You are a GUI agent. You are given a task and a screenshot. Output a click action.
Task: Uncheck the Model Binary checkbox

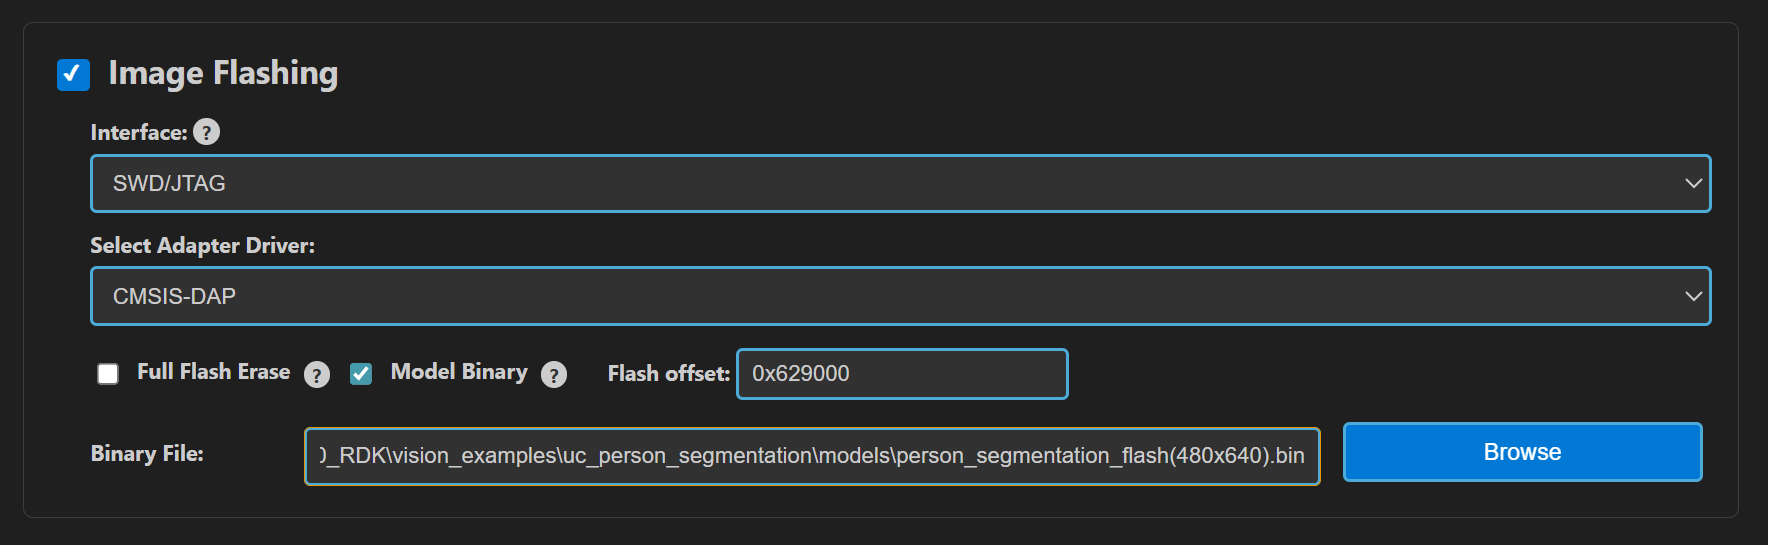click(361, 374)
